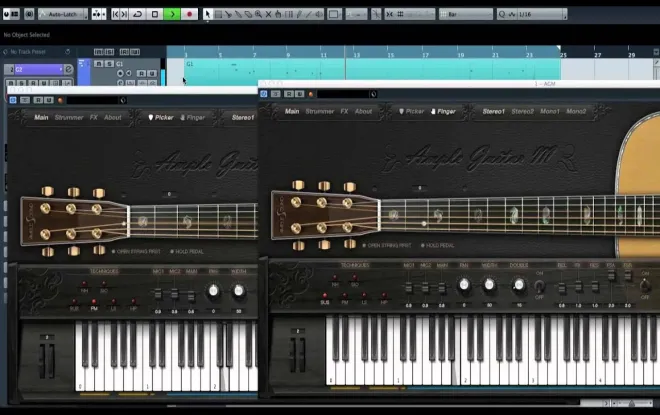Click the Play button in transport
Image resolution: width=660 pixels, height=415 pixels.
pos(172,14)
